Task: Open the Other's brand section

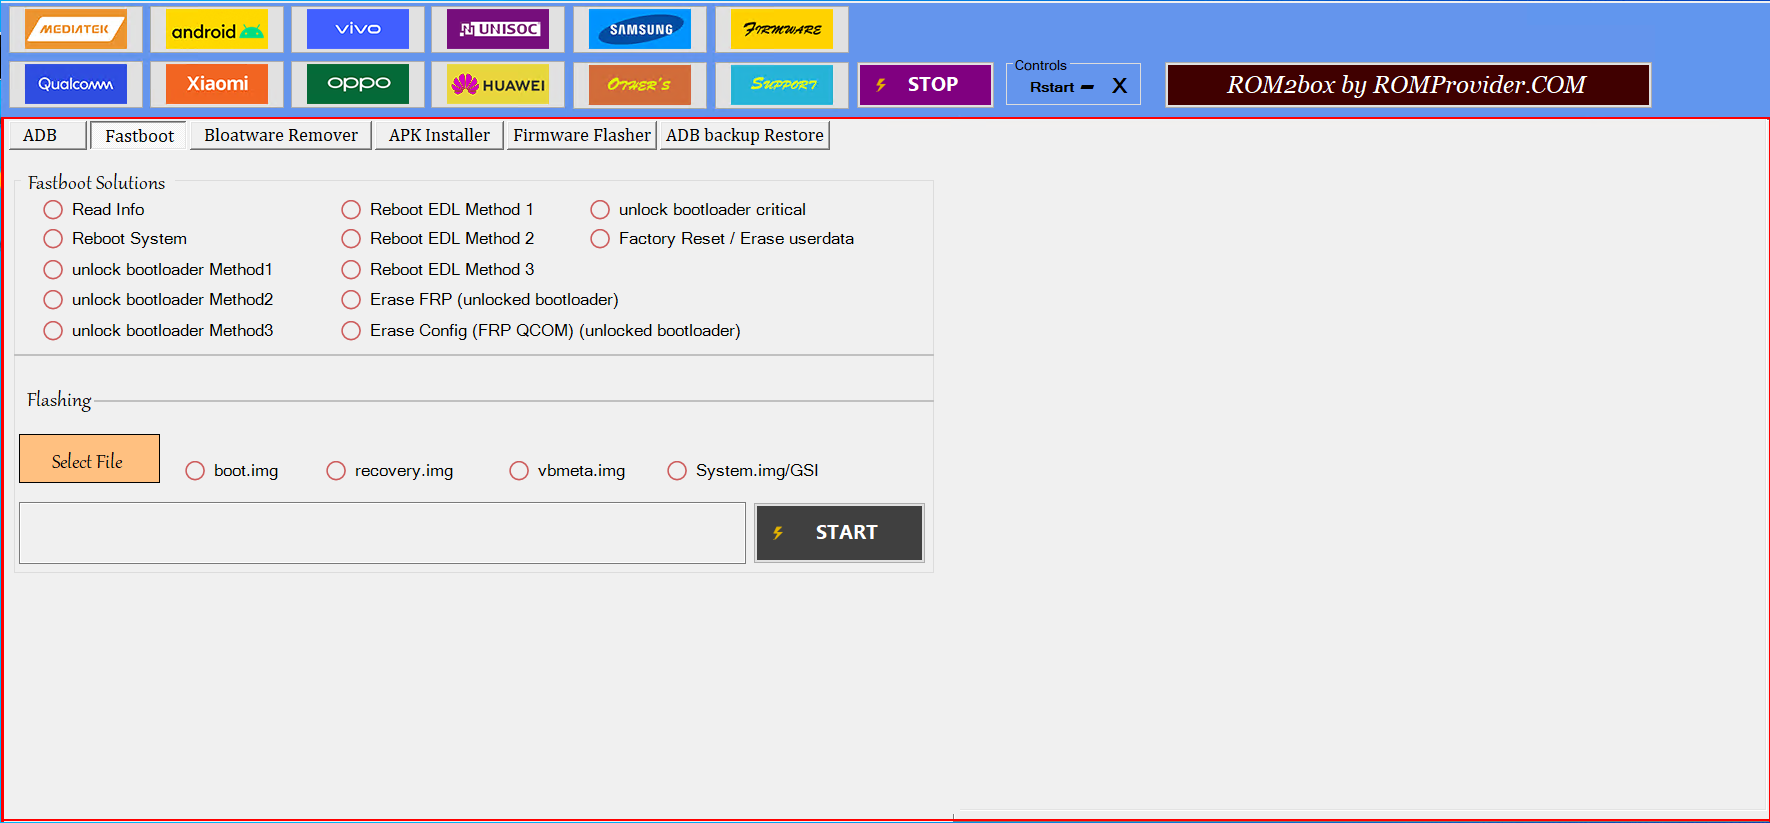Action: 640,84
